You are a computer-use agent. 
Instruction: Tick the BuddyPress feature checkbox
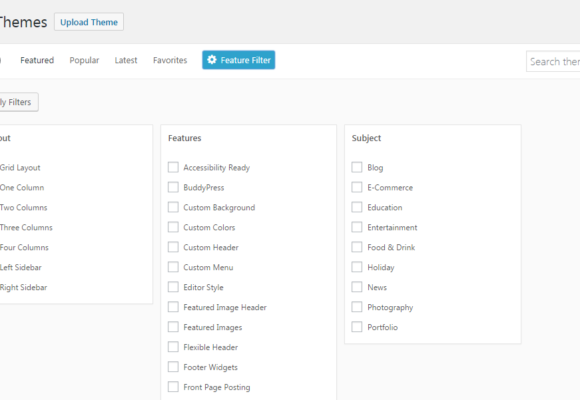173,187
